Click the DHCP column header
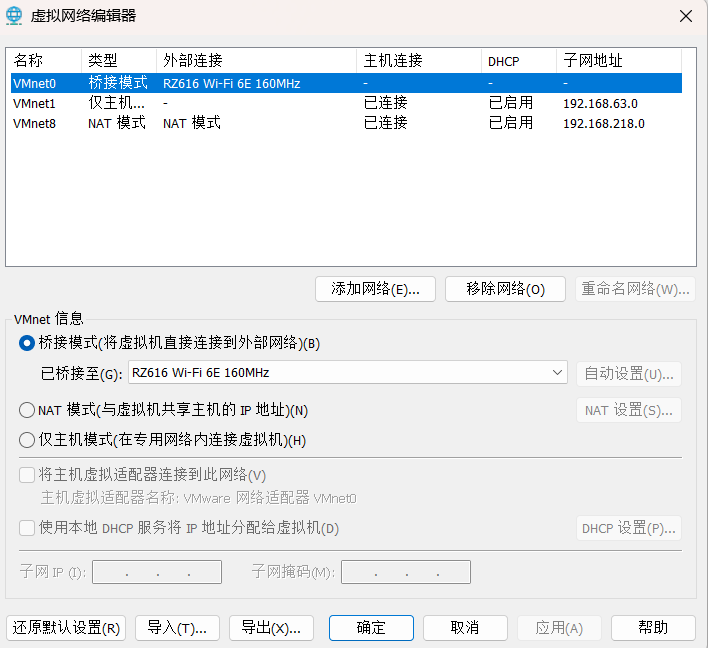708x648 pixels. tap(519, 61)
